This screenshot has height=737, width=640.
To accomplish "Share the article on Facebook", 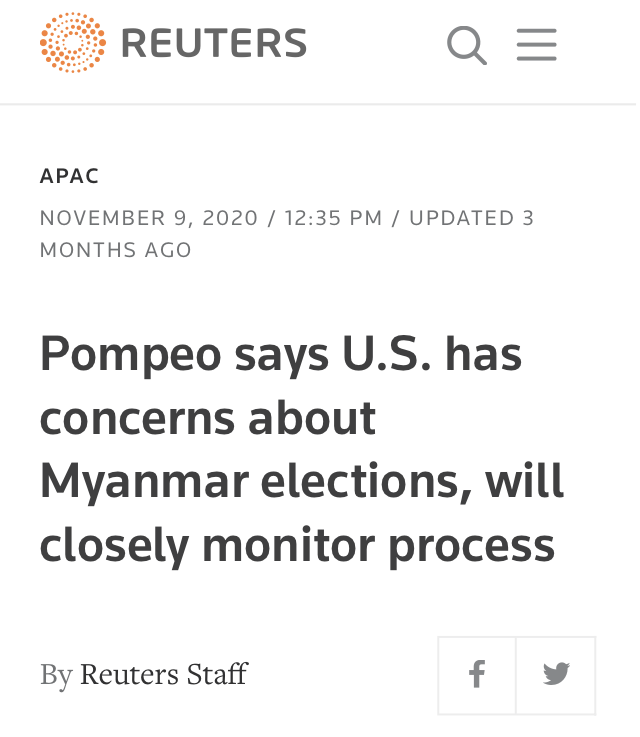I will click(x=476, y=675).
